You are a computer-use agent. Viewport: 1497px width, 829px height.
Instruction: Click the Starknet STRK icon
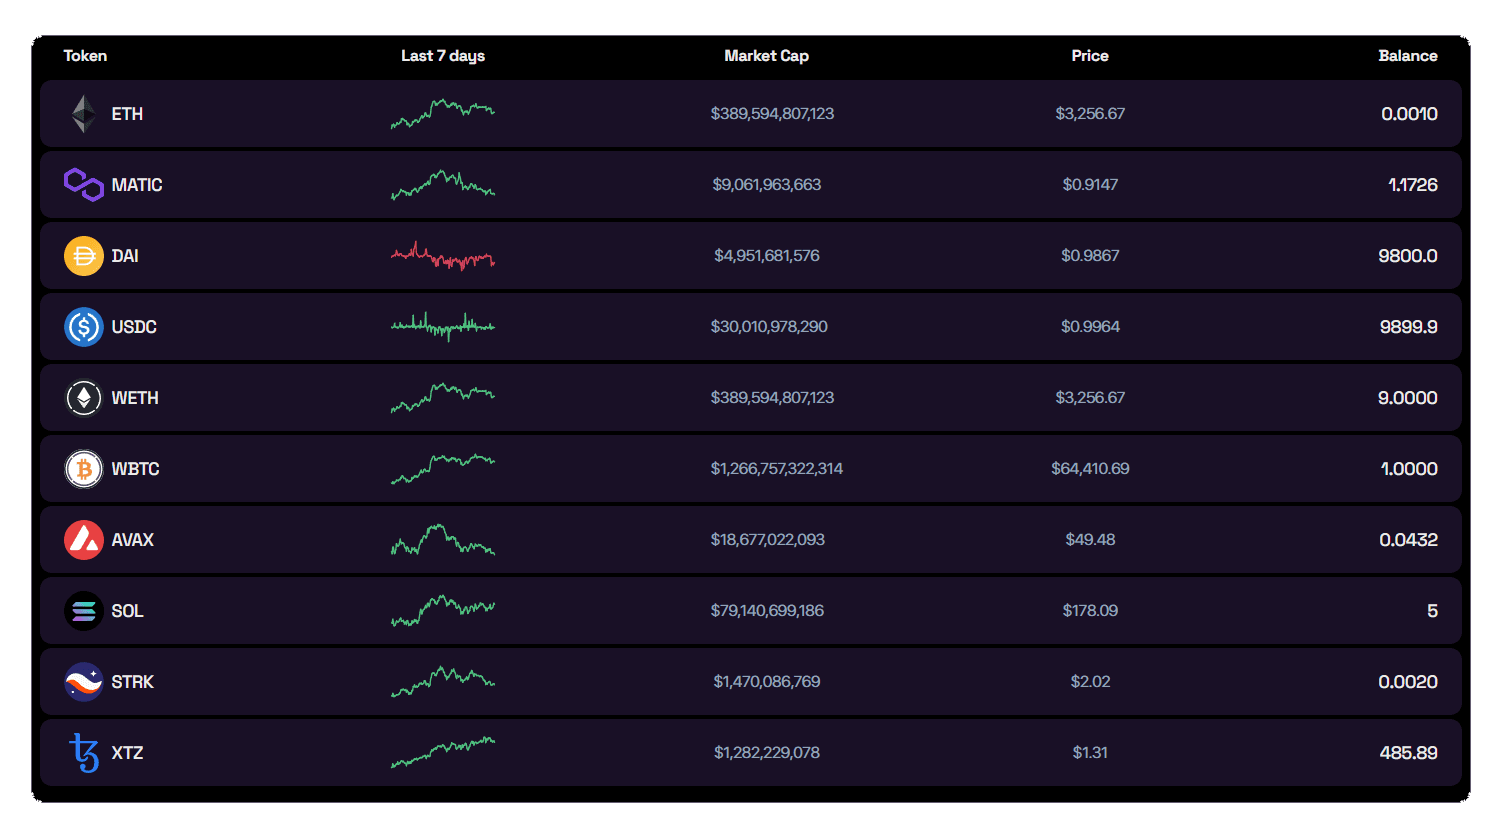click(84, 682)
